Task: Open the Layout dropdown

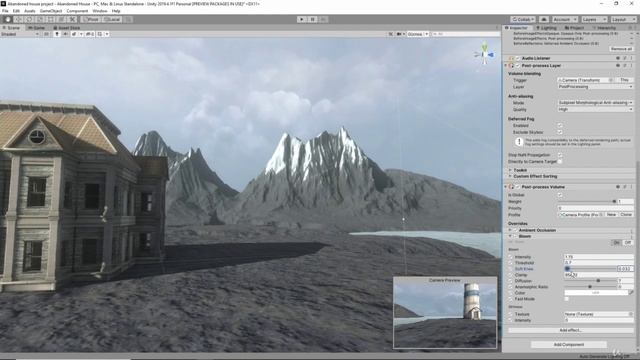Action: pos(623,19)
